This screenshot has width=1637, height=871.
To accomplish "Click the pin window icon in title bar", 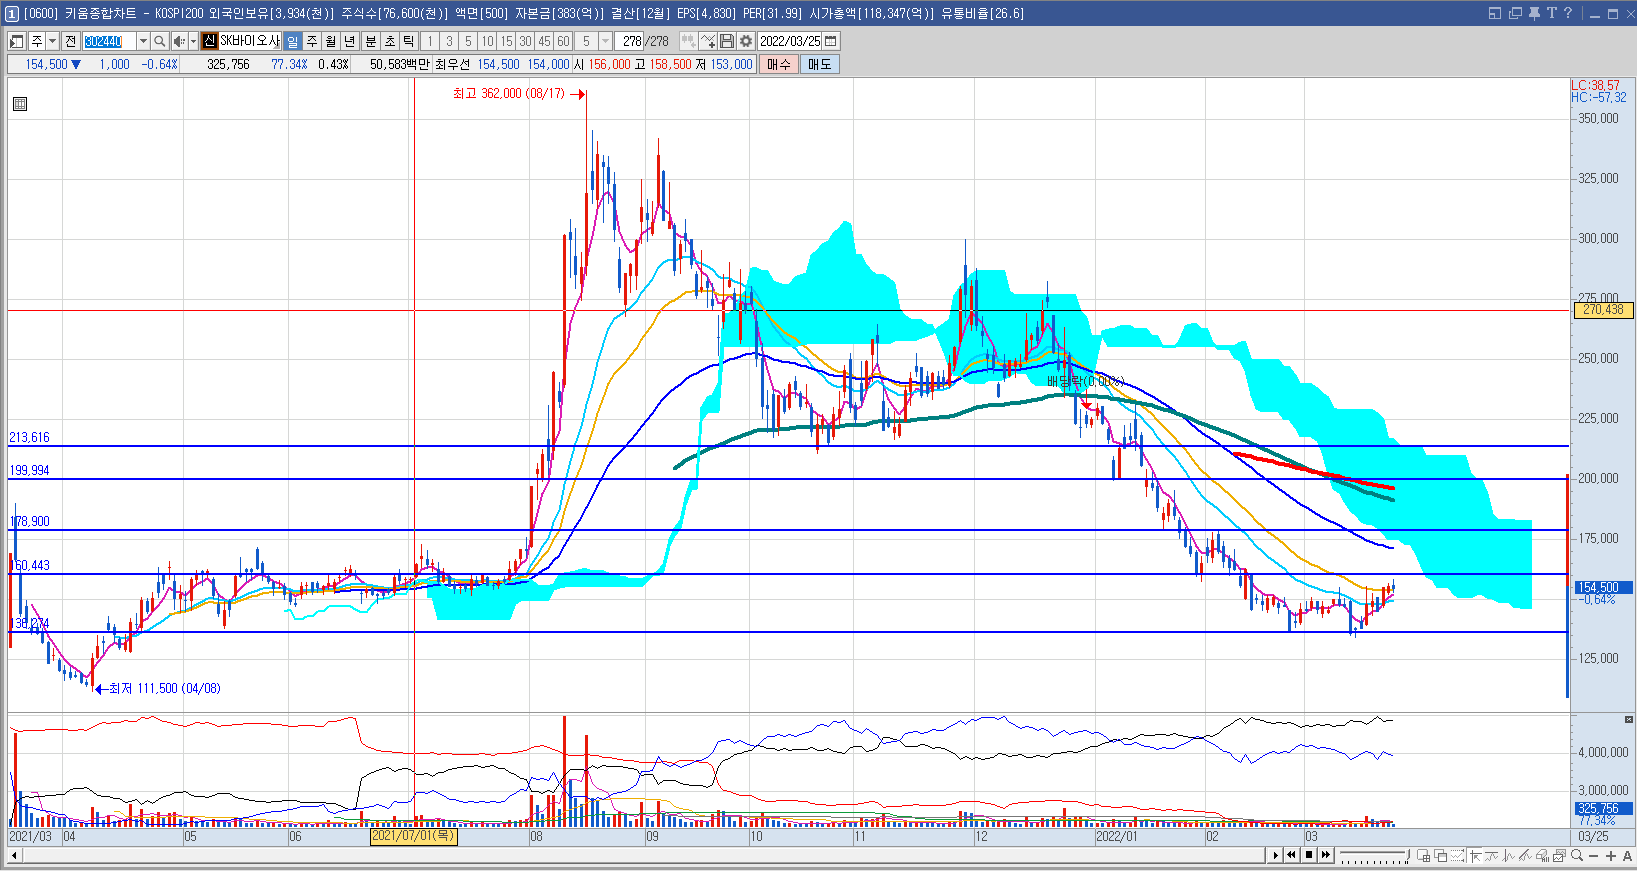I will (1534, 13).
